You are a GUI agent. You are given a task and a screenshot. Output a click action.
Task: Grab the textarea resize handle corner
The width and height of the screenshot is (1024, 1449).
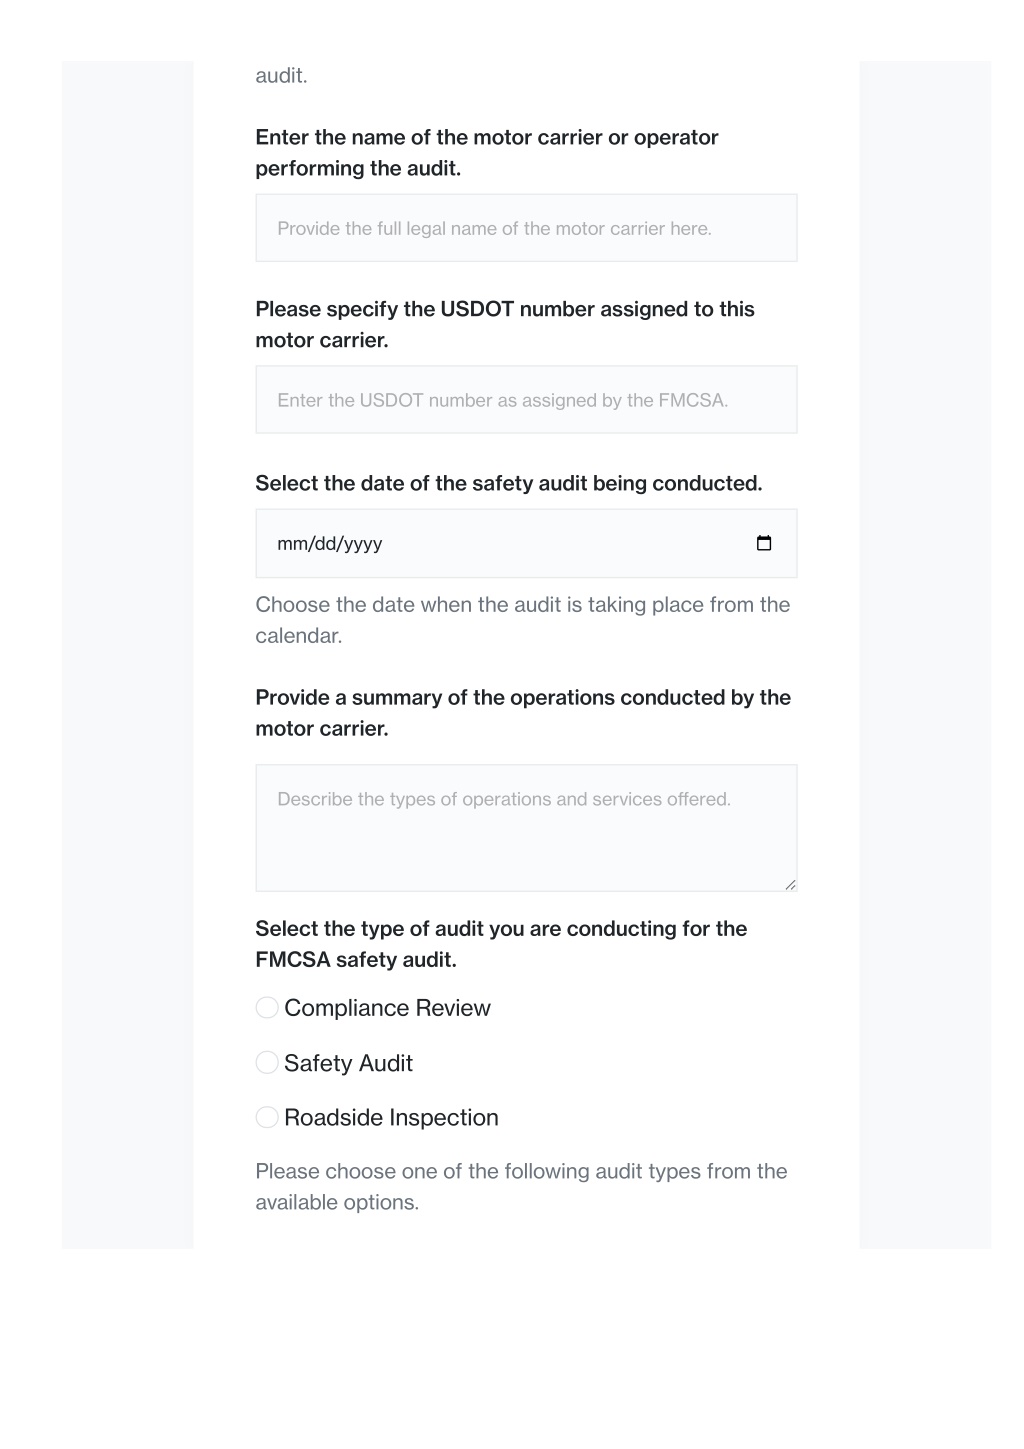[790, 884]
